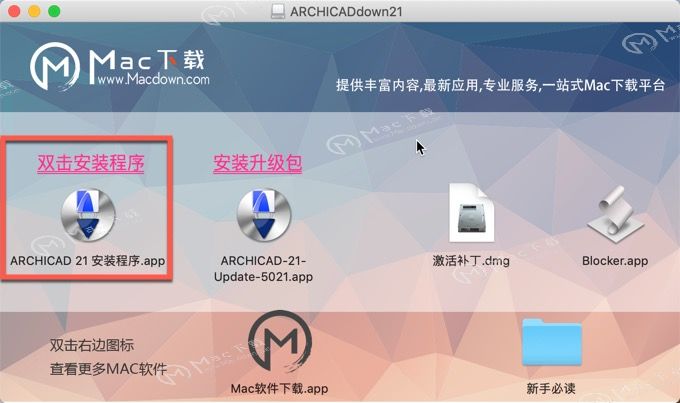Click the Mac软件下载.app file name label
The width and height of the screenshot is (680, 403).
(x=279, y=388)
